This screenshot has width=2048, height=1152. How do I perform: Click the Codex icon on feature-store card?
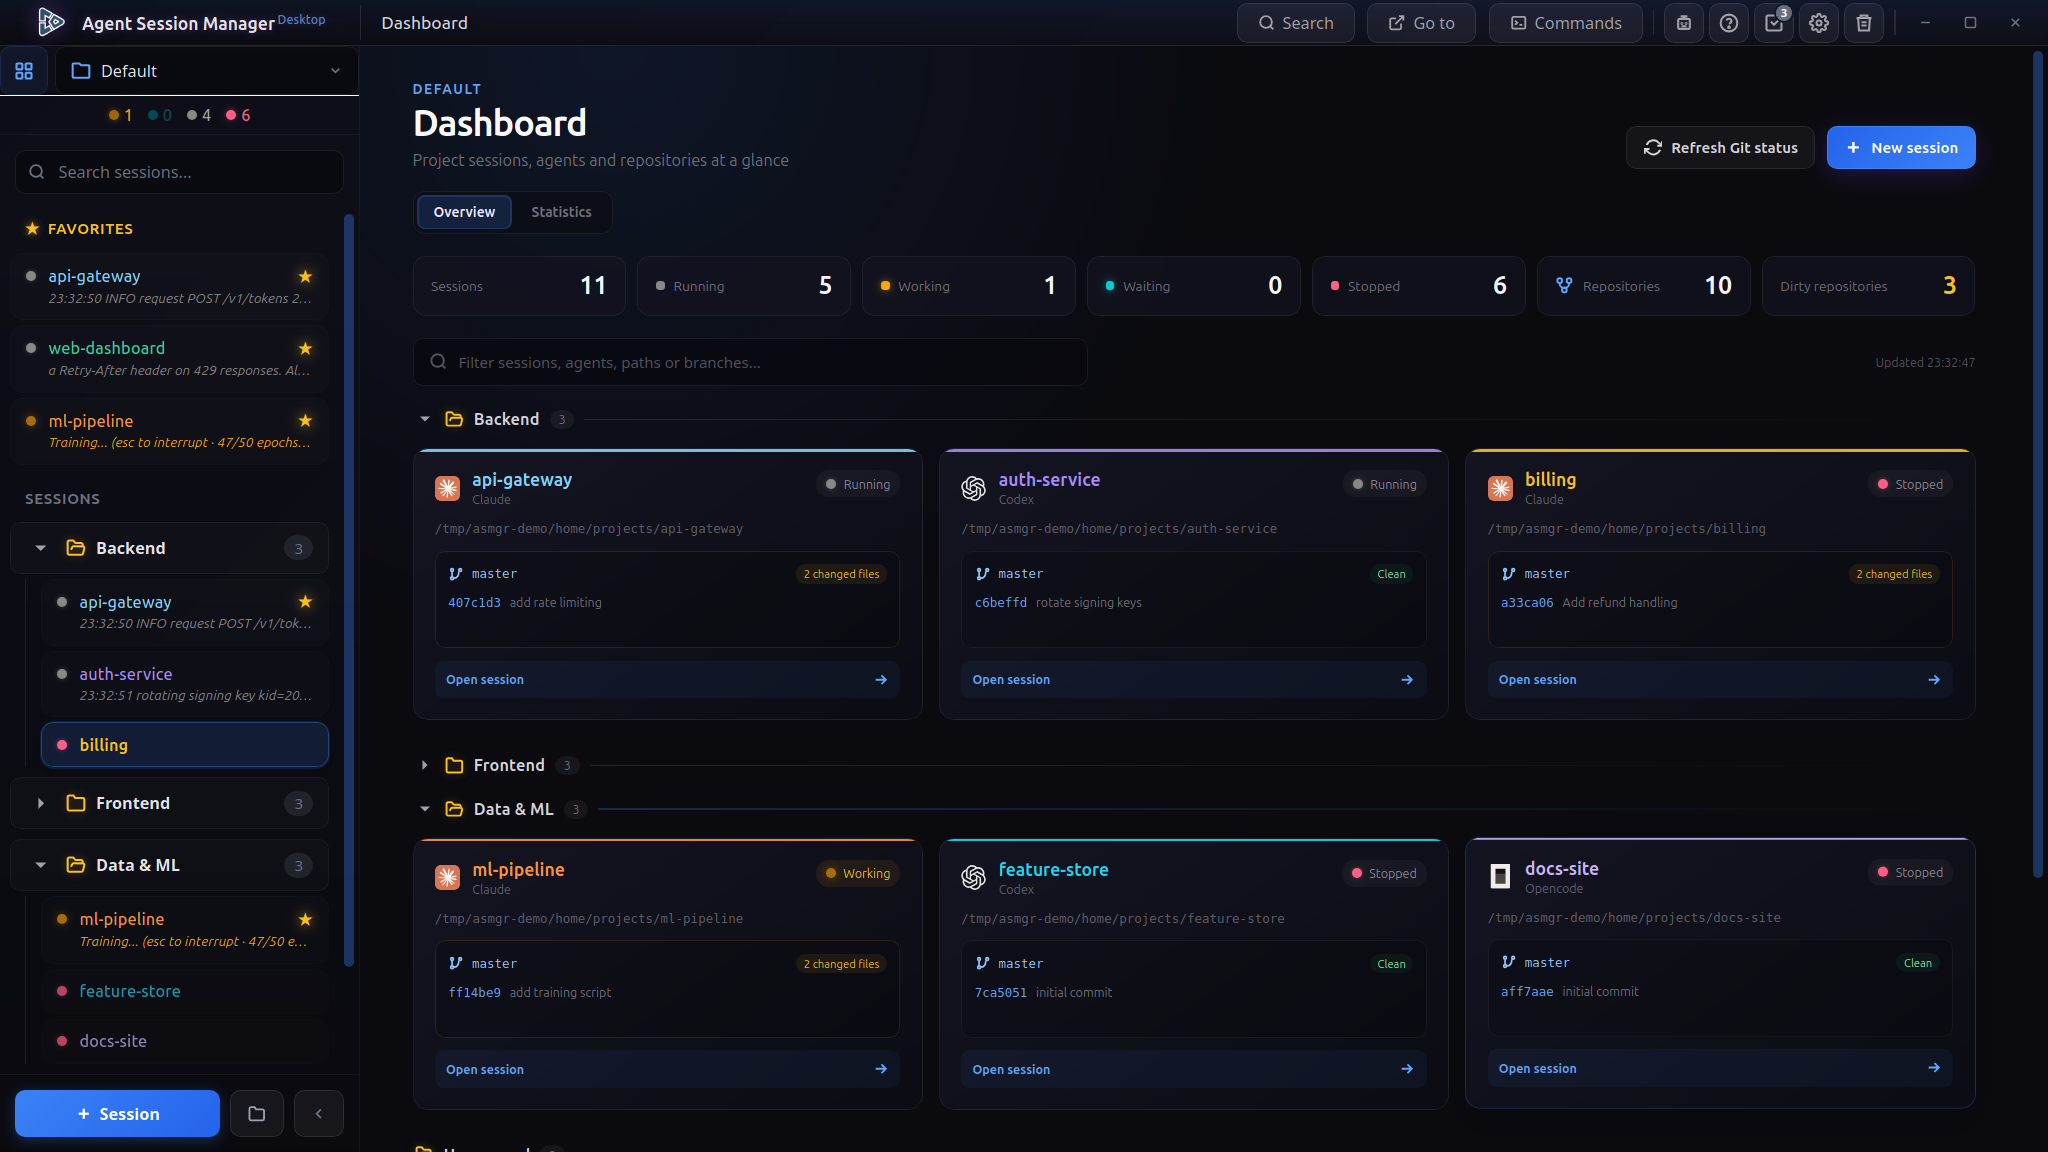973,877
